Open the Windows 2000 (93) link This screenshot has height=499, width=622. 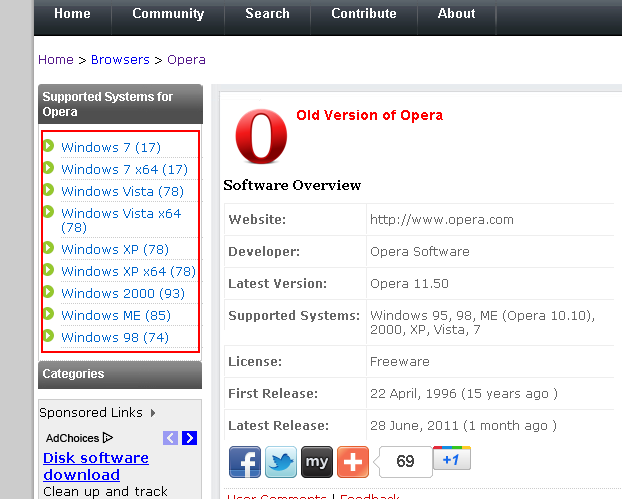click(123, 294)
